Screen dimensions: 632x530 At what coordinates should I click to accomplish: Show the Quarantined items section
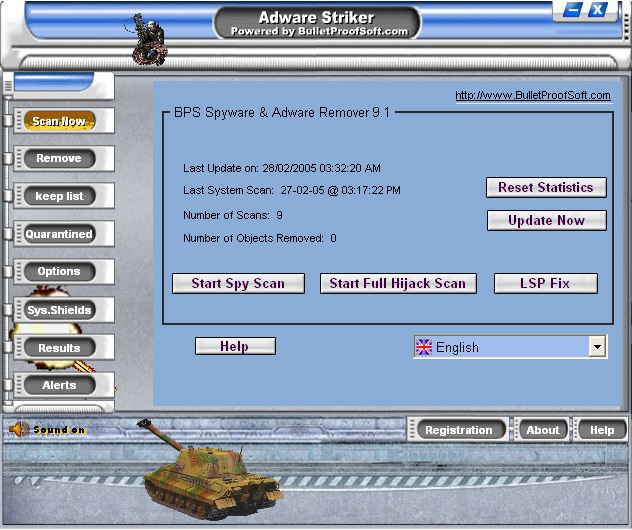[60, 234]
